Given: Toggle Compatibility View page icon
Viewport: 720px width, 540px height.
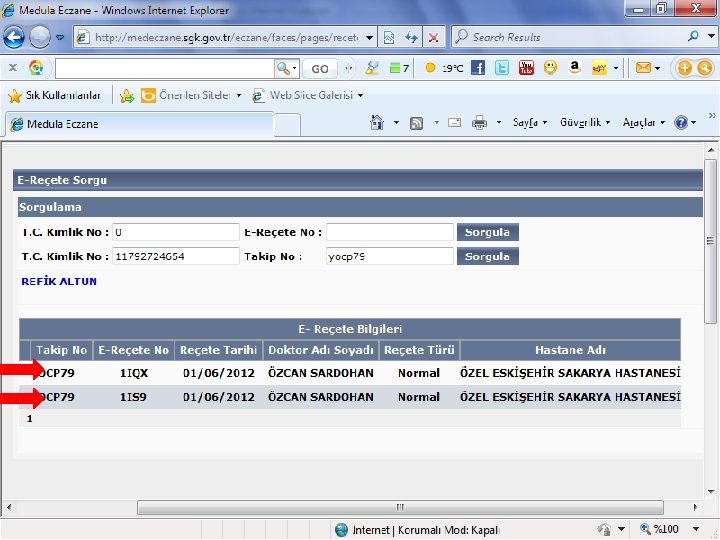Looking at the screenshot, I should [x=389, y=38].
